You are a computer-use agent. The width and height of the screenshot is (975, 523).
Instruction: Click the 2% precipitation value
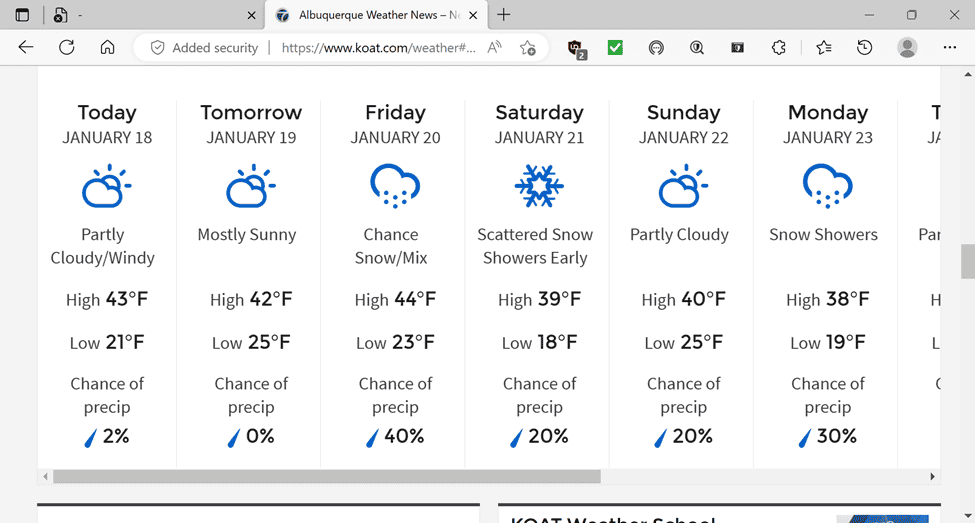coord(116,437)
